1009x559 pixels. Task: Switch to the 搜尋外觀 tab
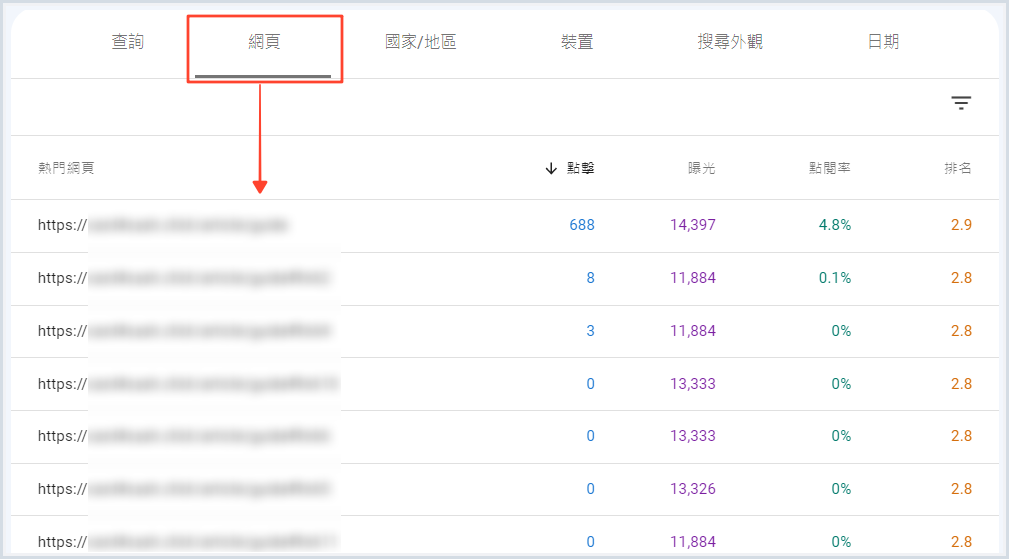(x=730, y=42)
